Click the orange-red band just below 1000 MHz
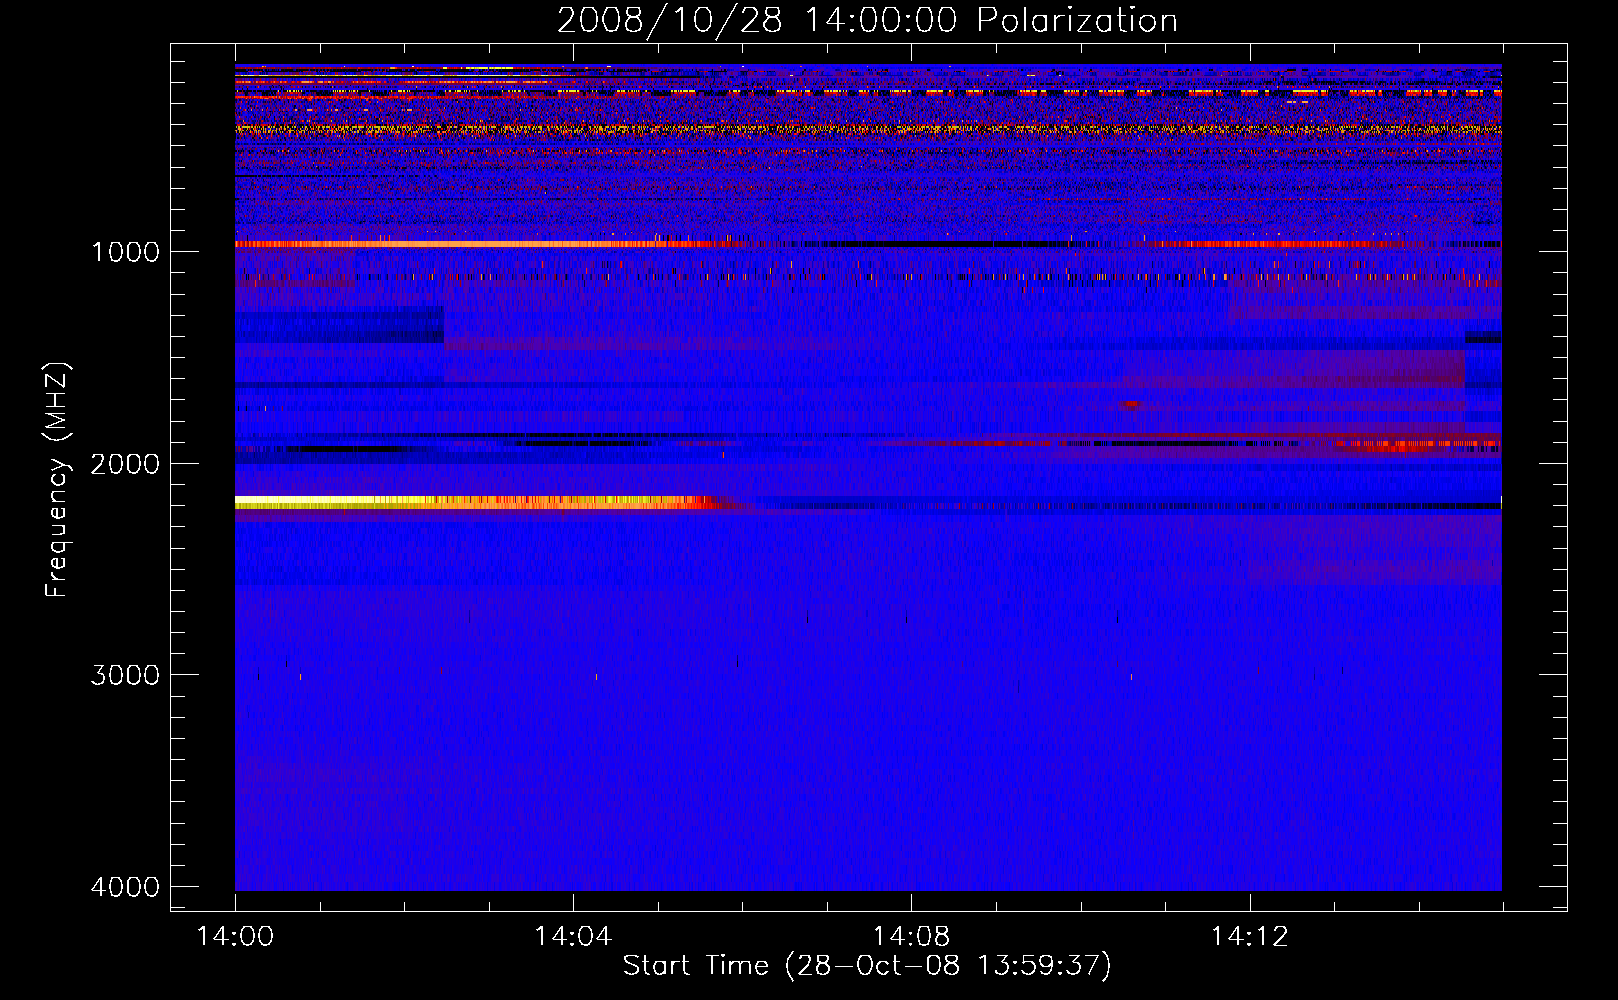Image resolution: width=1618 pixels, height=1000 pixels. tap(490, 244)
